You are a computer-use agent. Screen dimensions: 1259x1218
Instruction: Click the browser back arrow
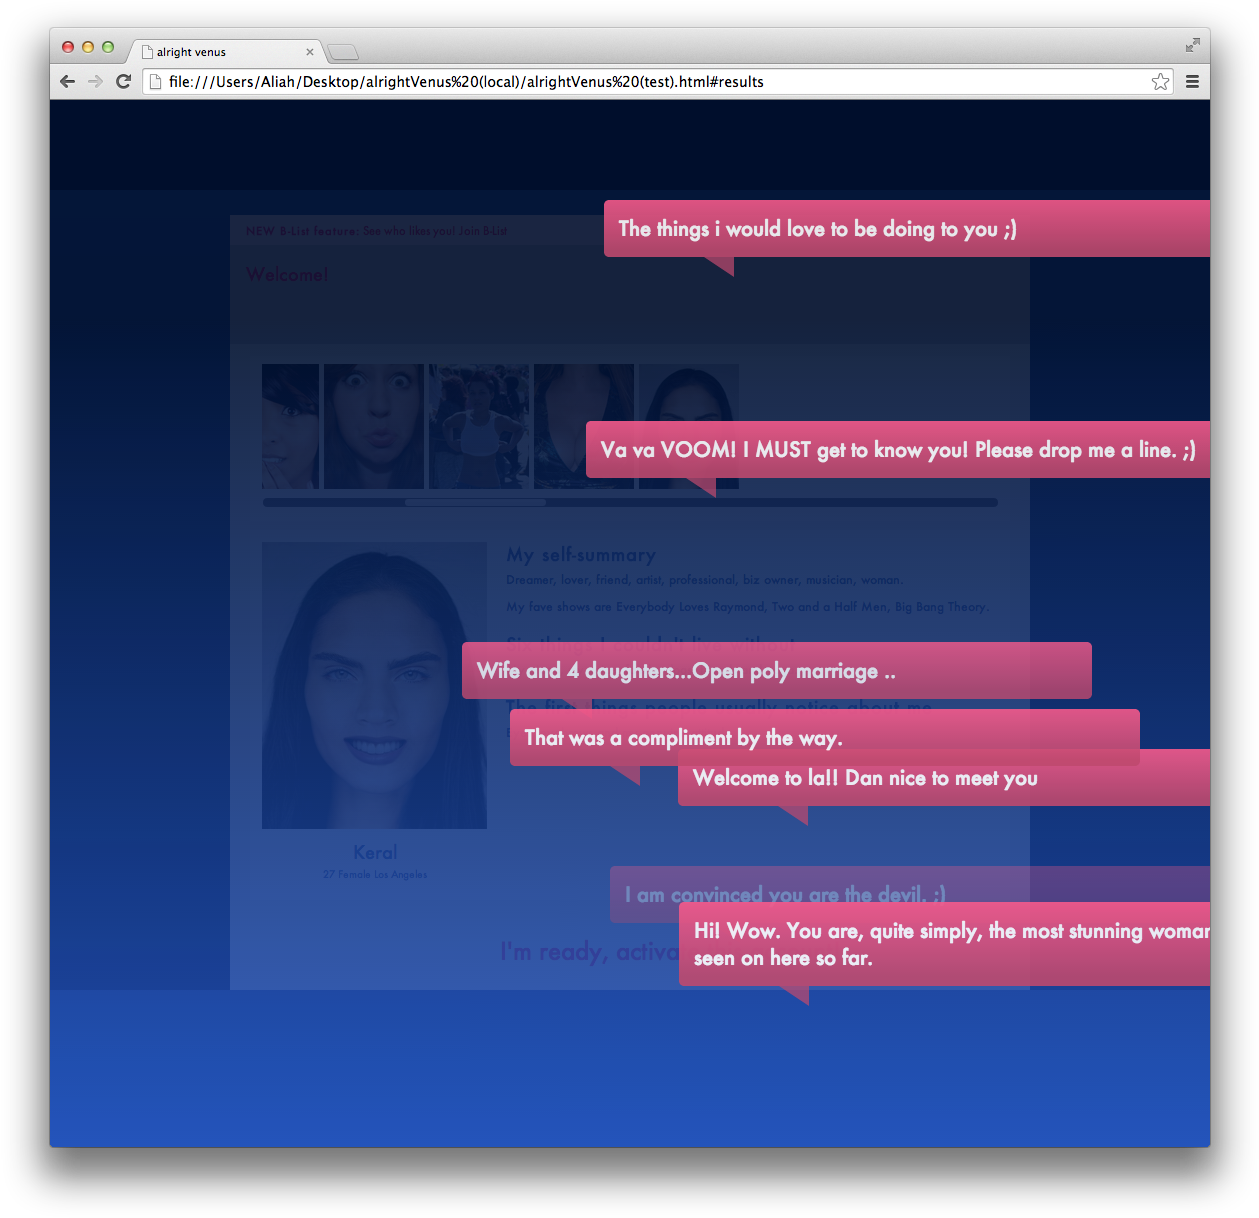click(67, 82)
